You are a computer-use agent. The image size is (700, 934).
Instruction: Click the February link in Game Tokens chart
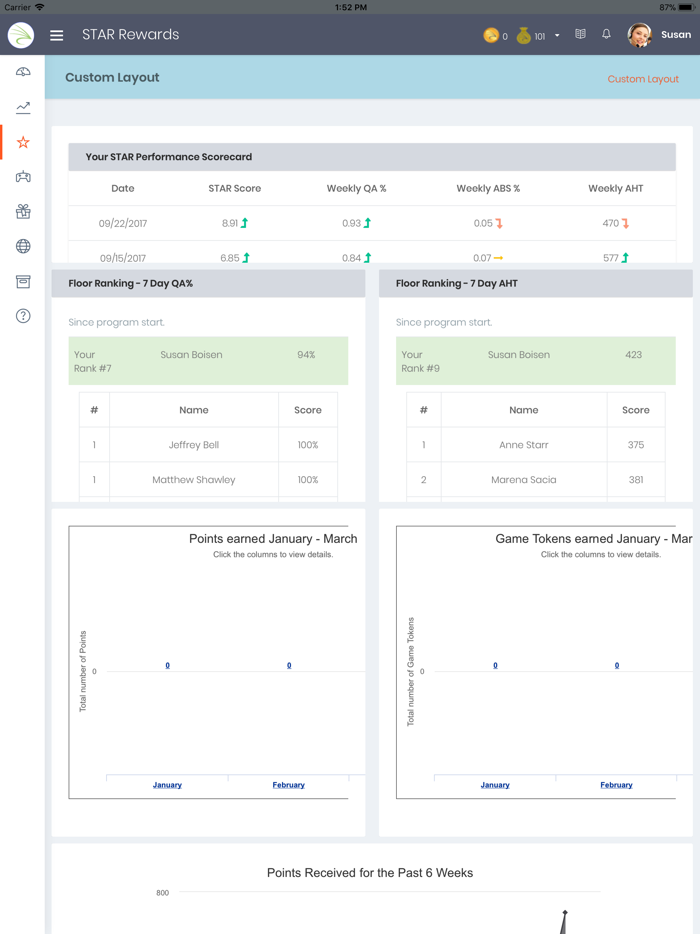click(616, 785)
